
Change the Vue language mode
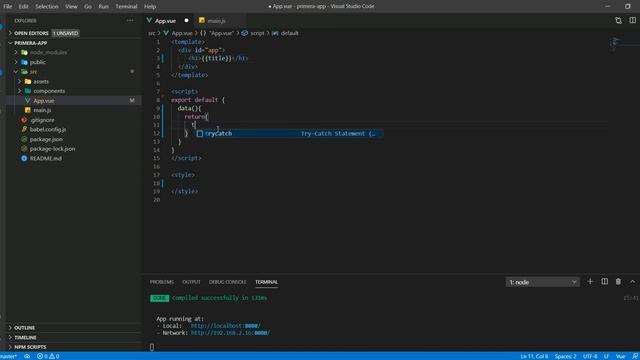(620, 356)
